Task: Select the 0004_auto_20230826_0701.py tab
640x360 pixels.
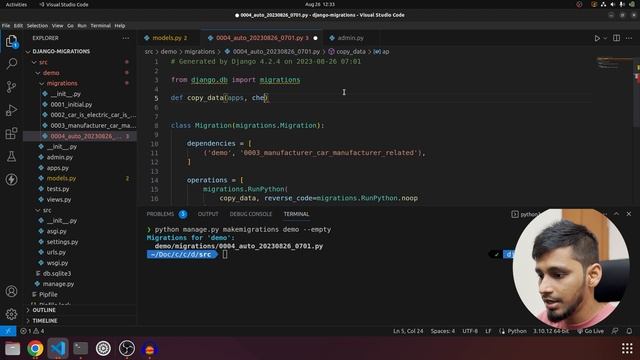Action: tap(262, 38)
